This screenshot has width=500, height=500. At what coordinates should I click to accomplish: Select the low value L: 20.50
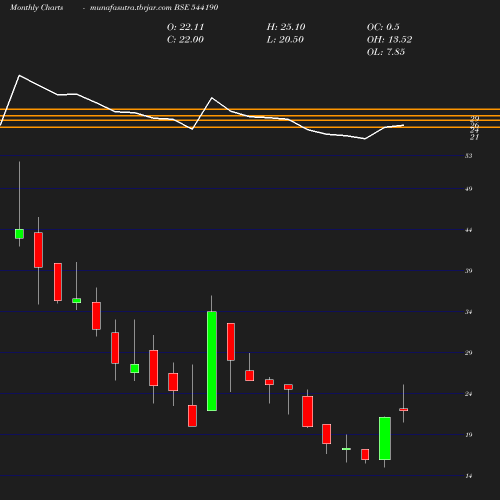(285, 40)
